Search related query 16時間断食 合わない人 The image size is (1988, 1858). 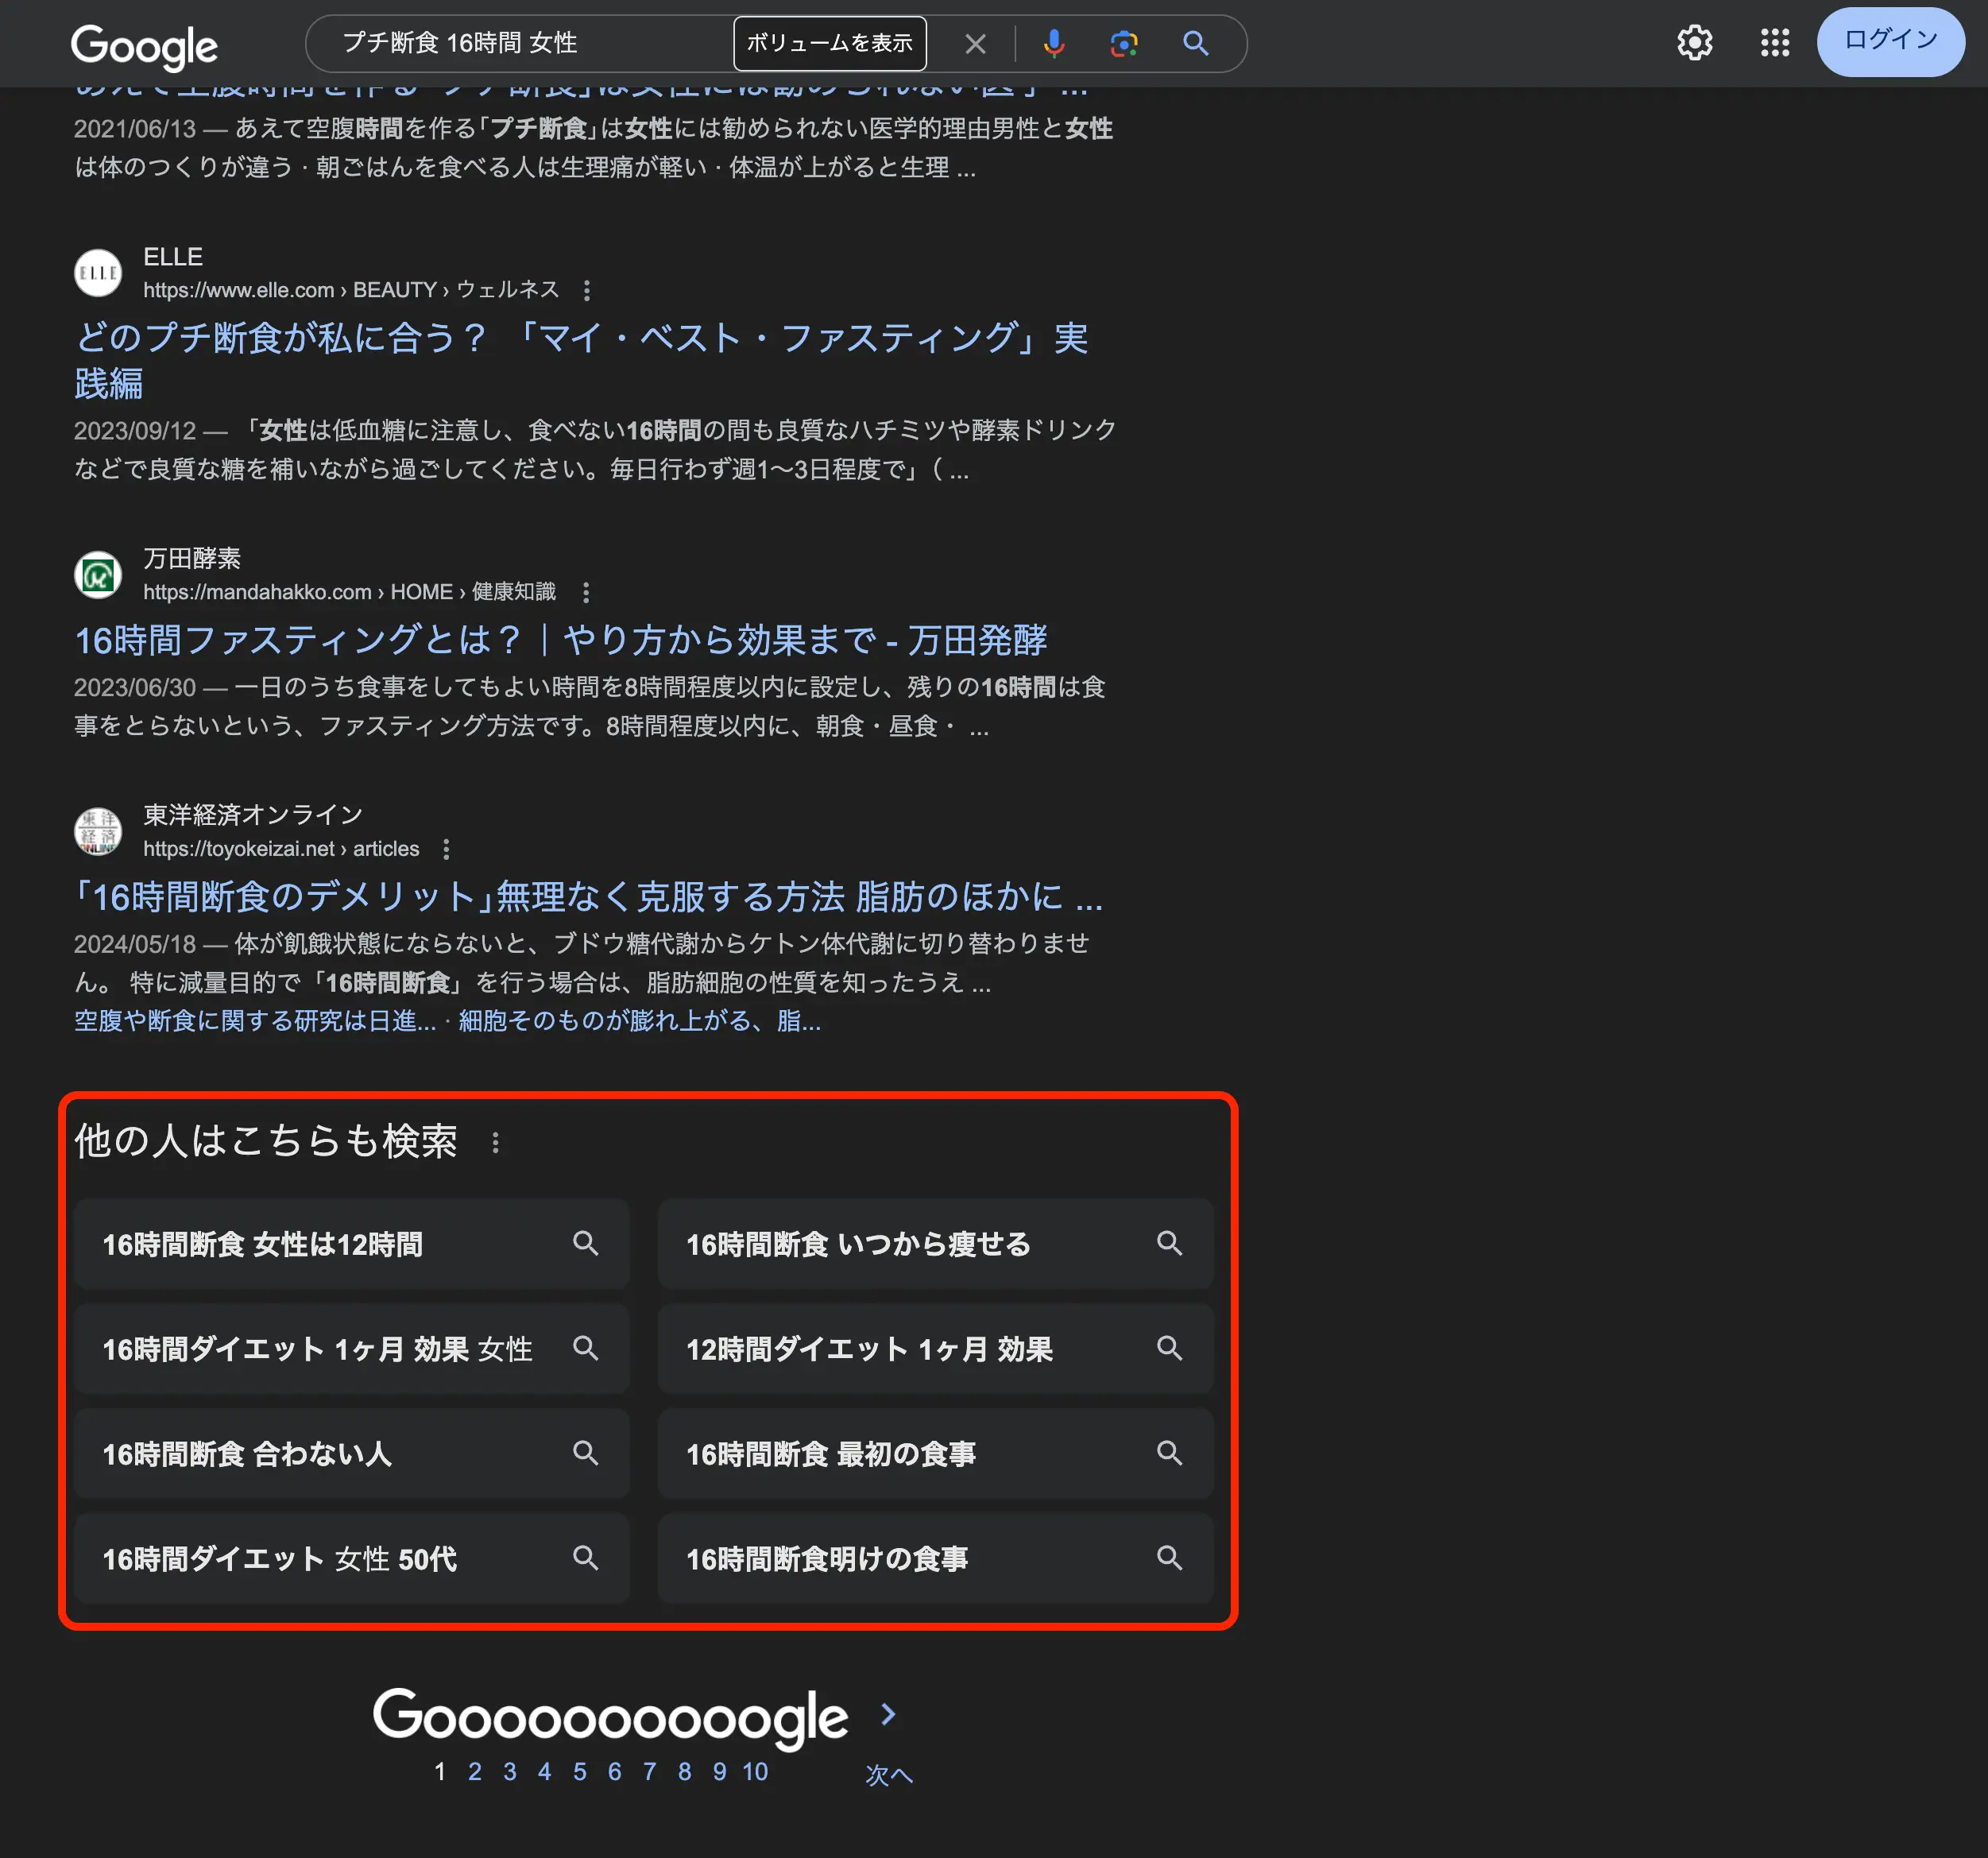tap(352, 1455)
